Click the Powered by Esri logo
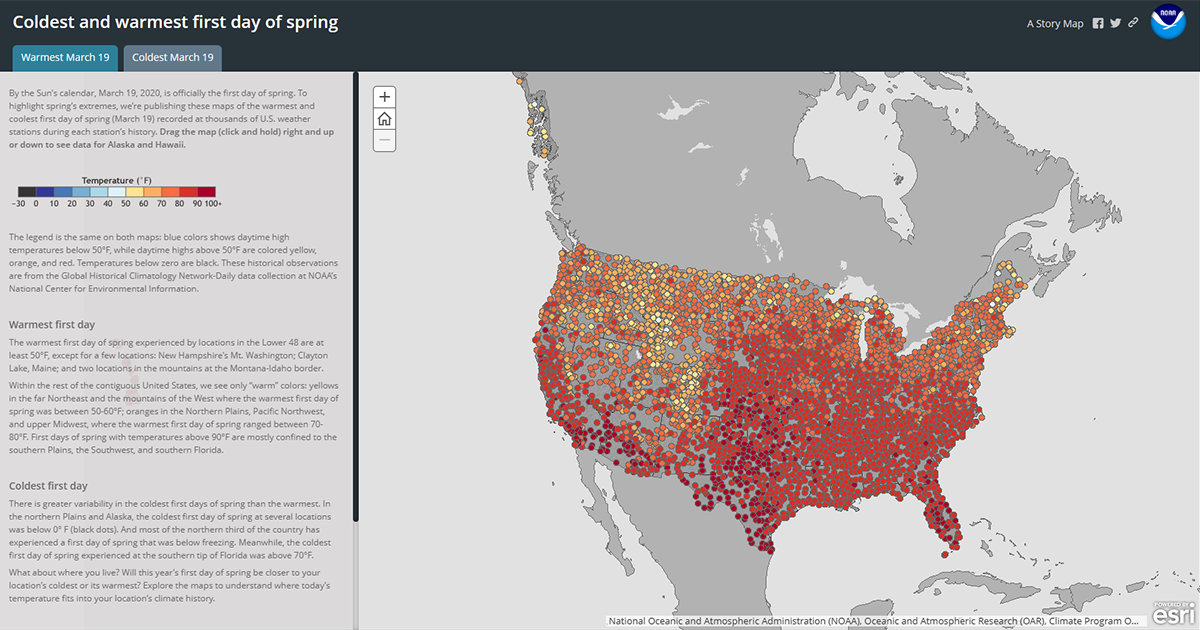 click(1174, 616)
